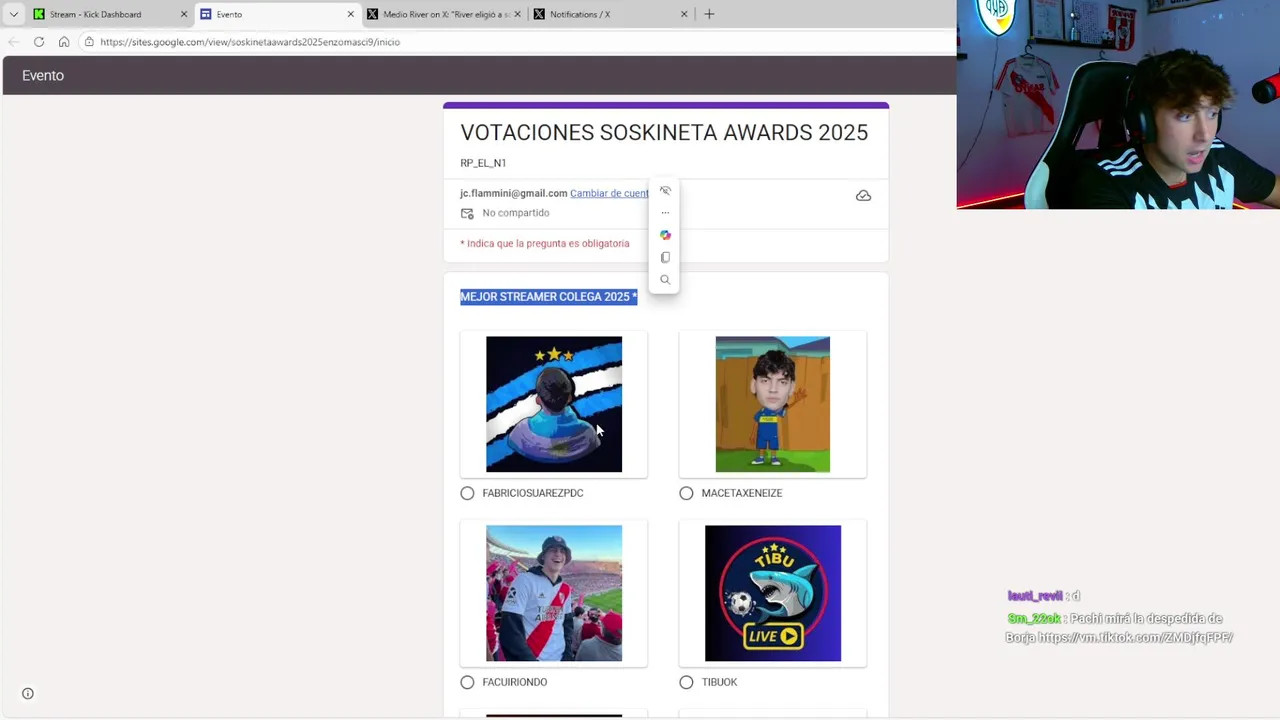This screenshot has height=720, width=1280.
Task: Click the FABRICIOSUAREZPDC option label
Action: (x=533, y=493)
